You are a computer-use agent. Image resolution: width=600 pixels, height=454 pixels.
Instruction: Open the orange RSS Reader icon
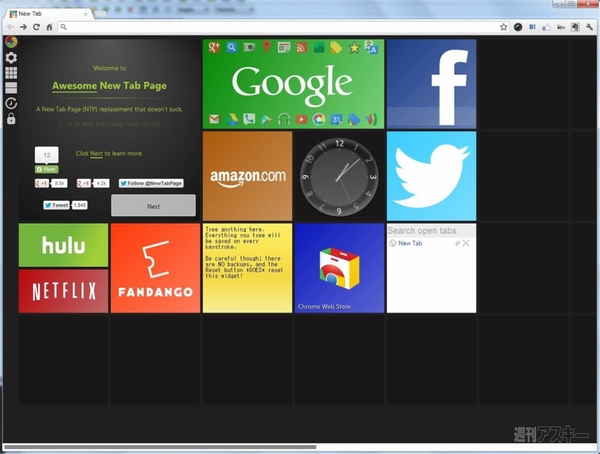click(x=302, y=47)
